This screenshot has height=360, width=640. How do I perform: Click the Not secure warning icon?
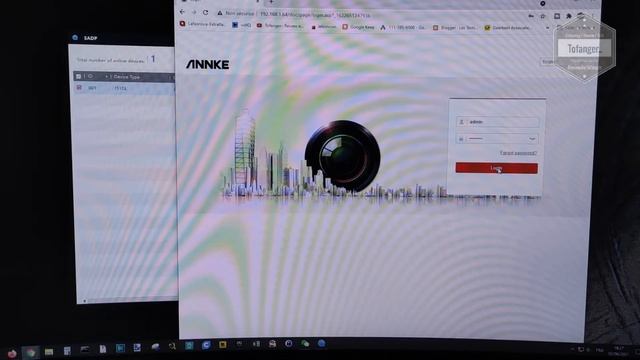tap(220, 13)
